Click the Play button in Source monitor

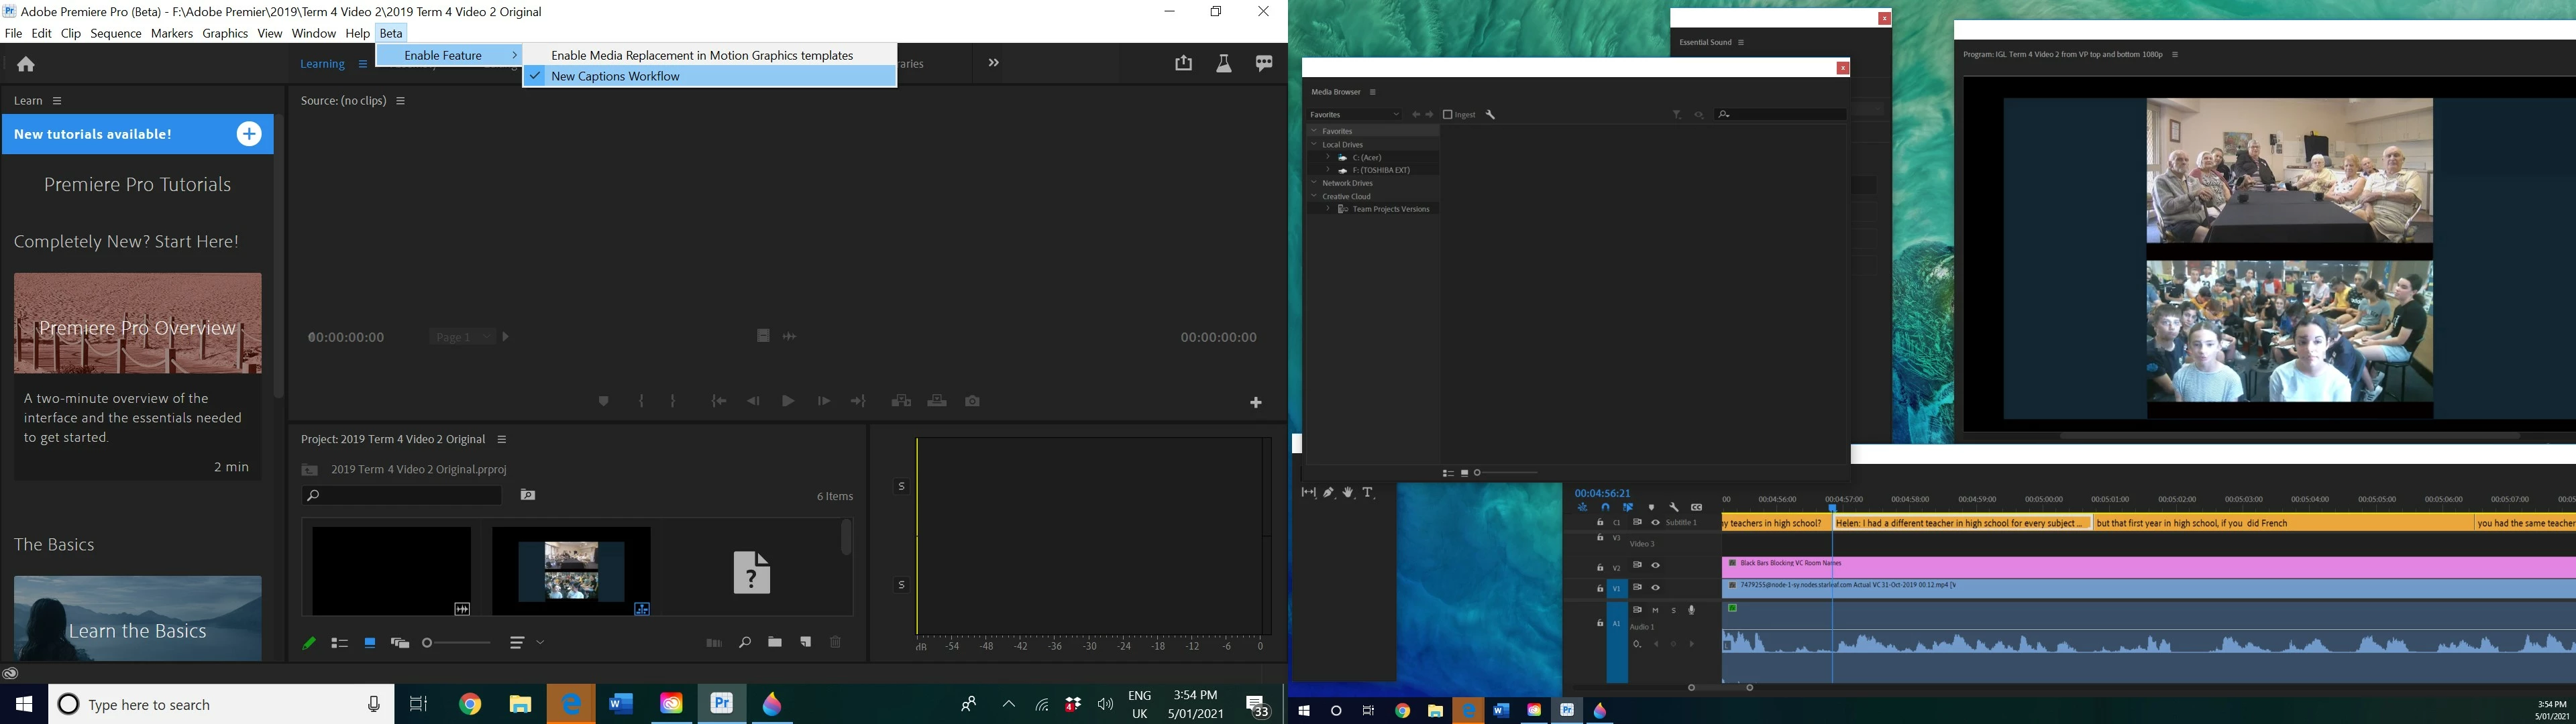pos(788,401)
